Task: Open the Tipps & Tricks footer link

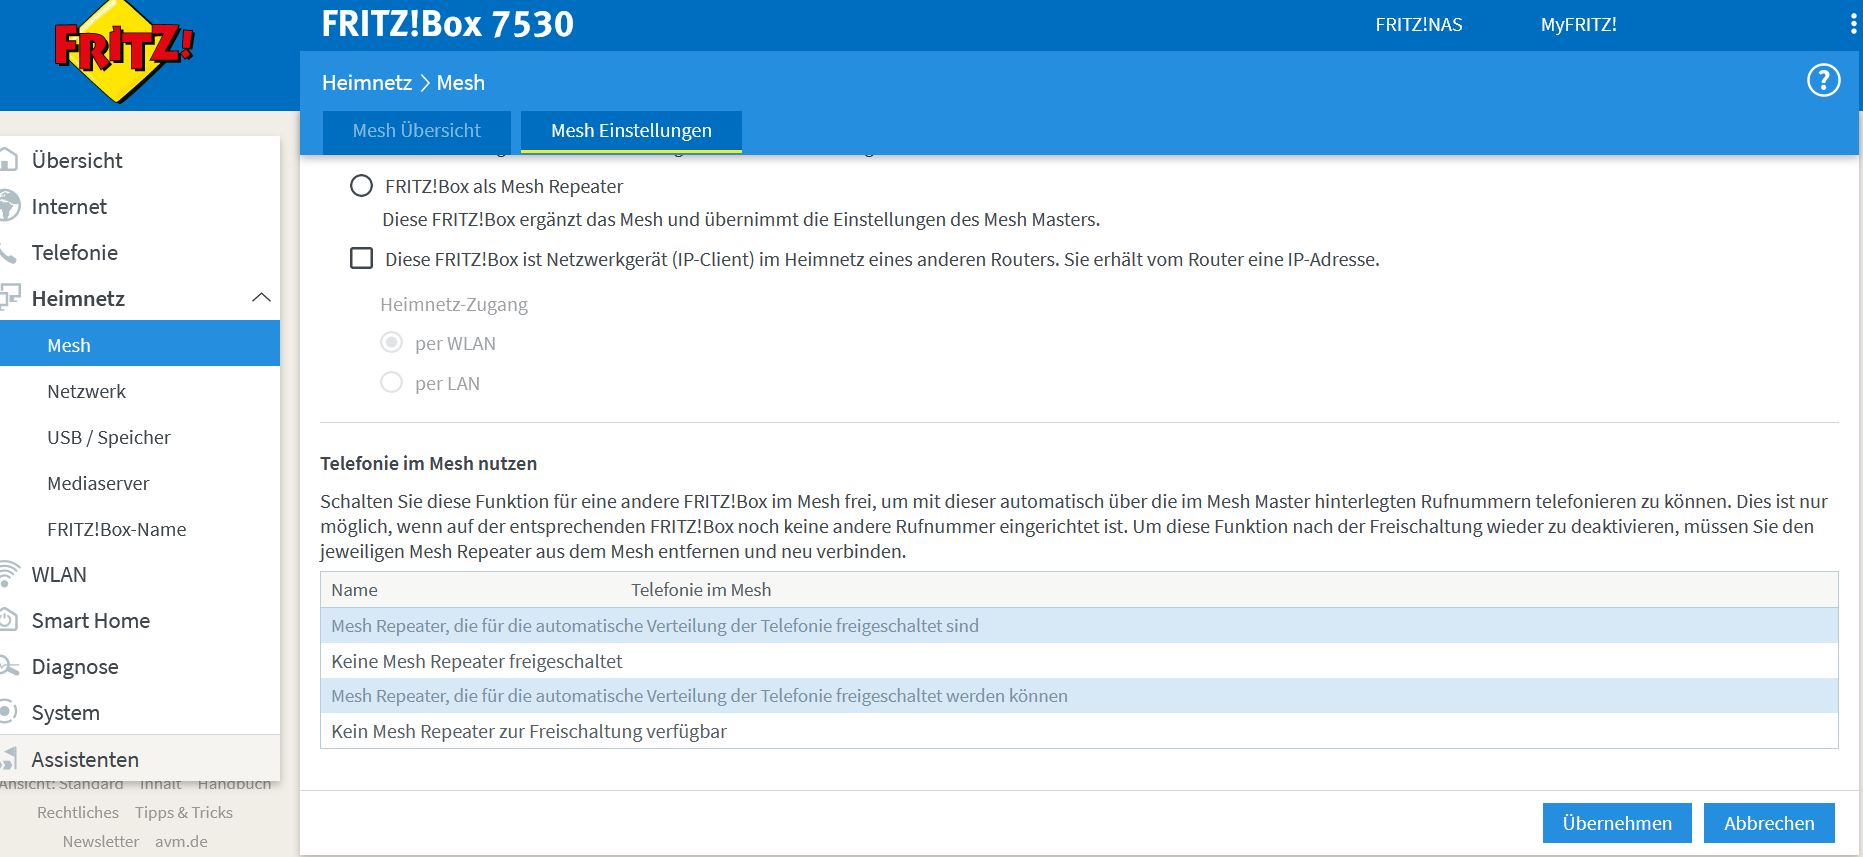Action: [184, 812]
